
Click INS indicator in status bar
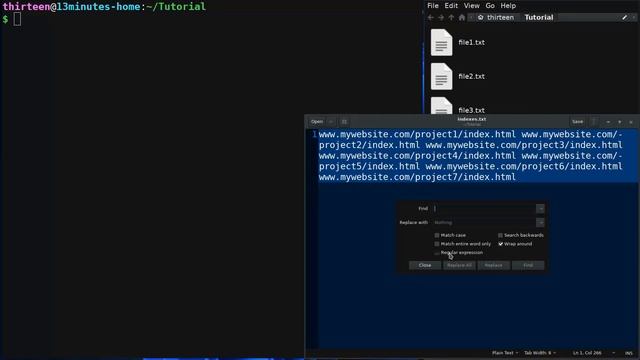point(629,353)
